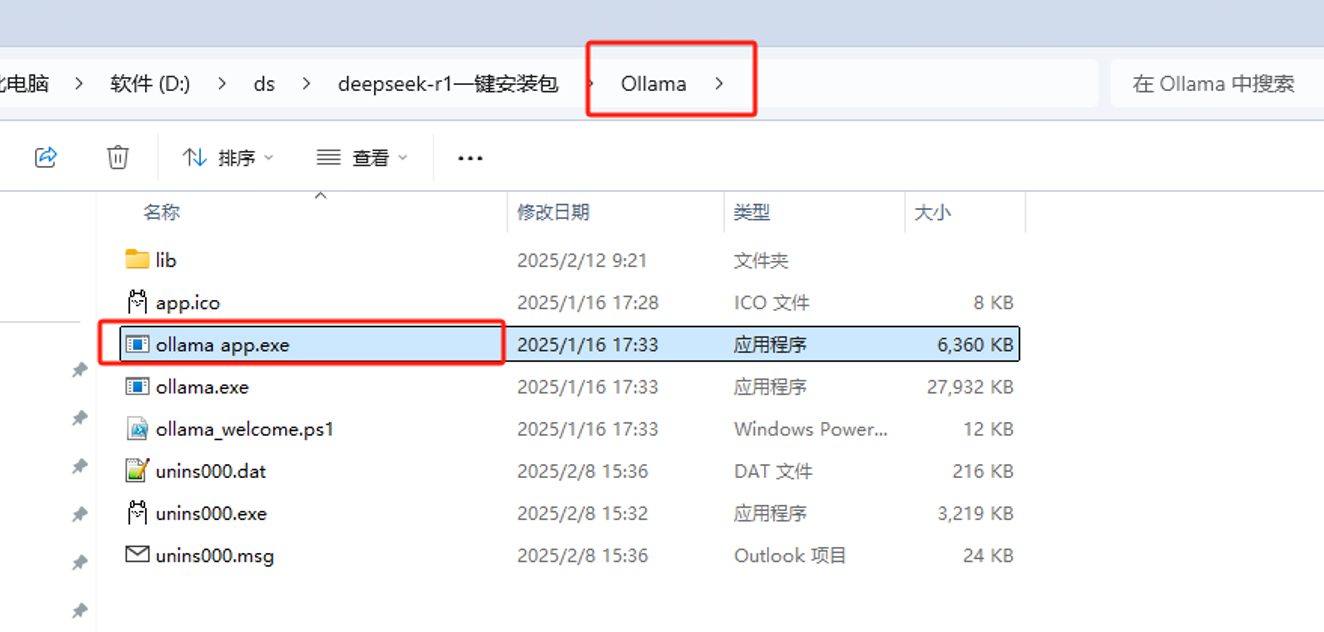Open the 查看 view dropdown
Screen dimensions: 1324x632
pos(362,158)
